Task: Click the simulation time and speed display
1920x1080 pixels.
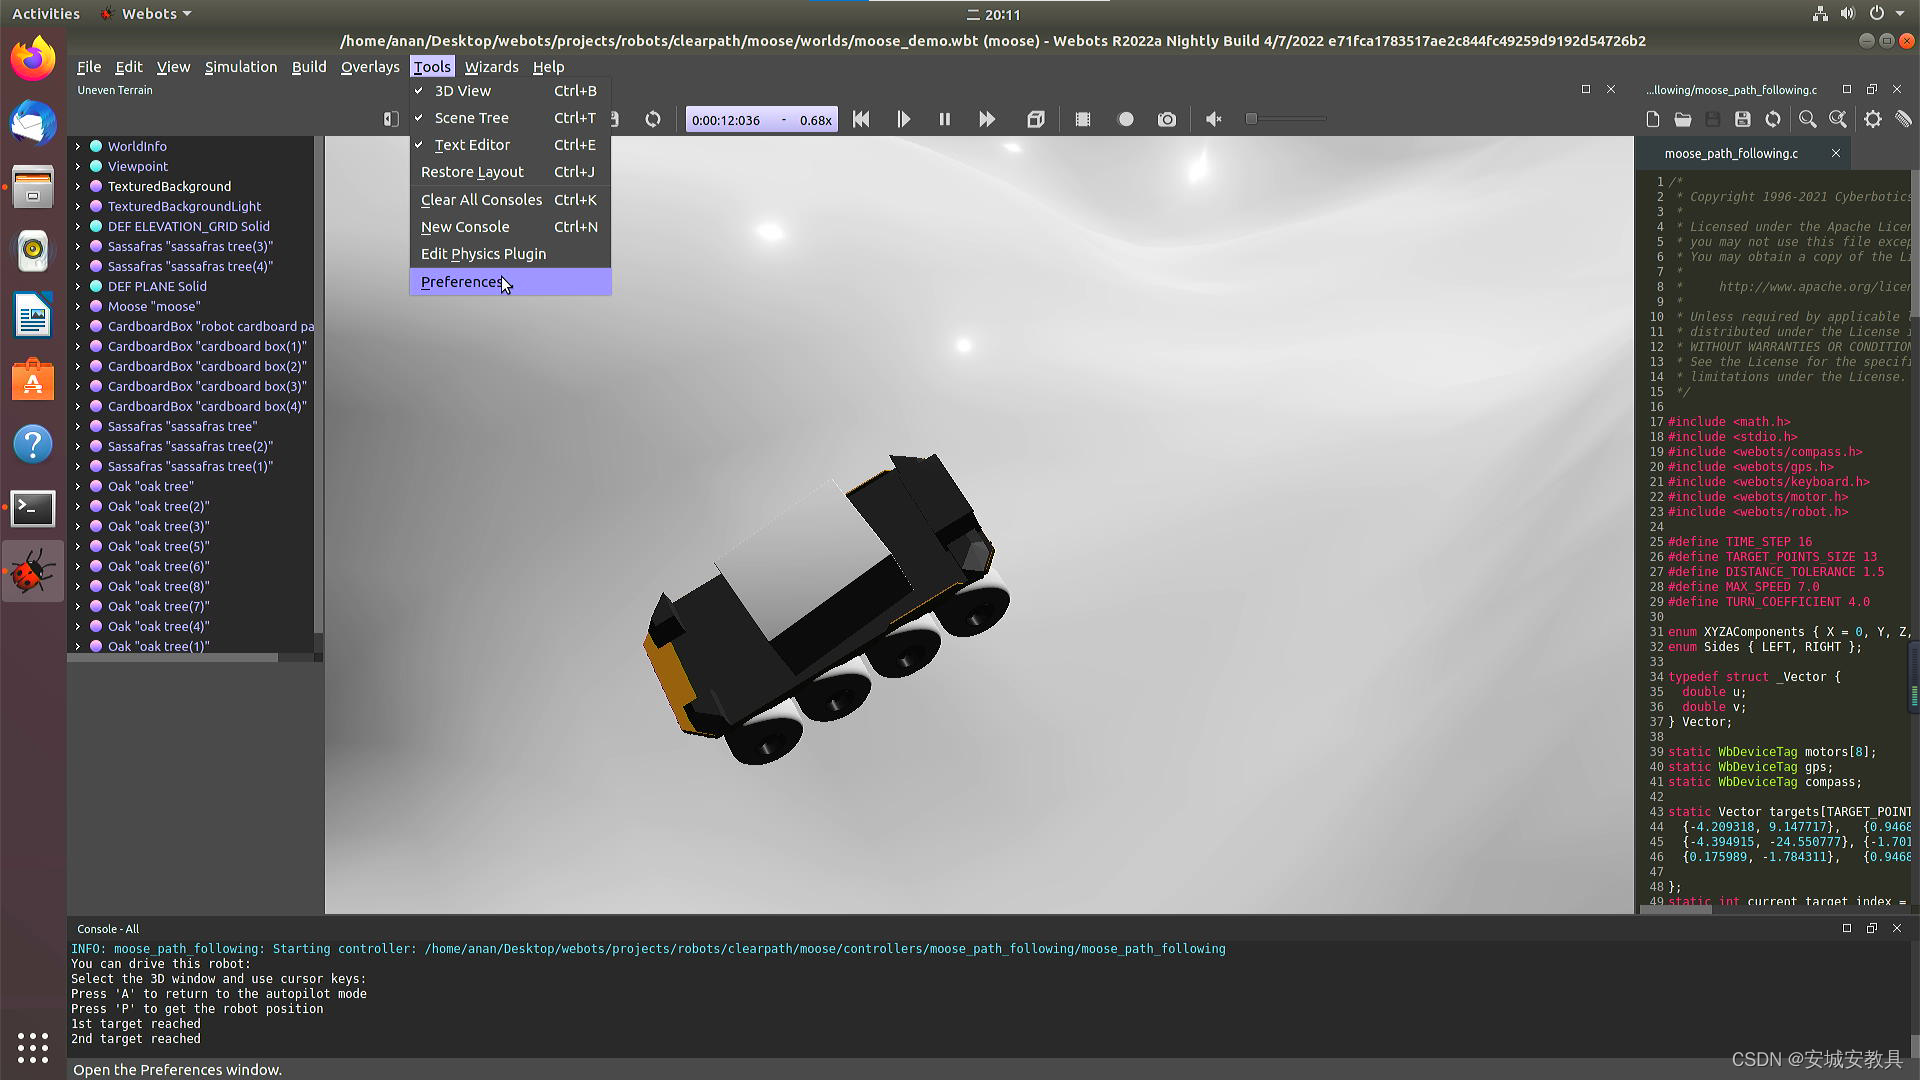Action: pyautogui.click(x=761, y=120)
